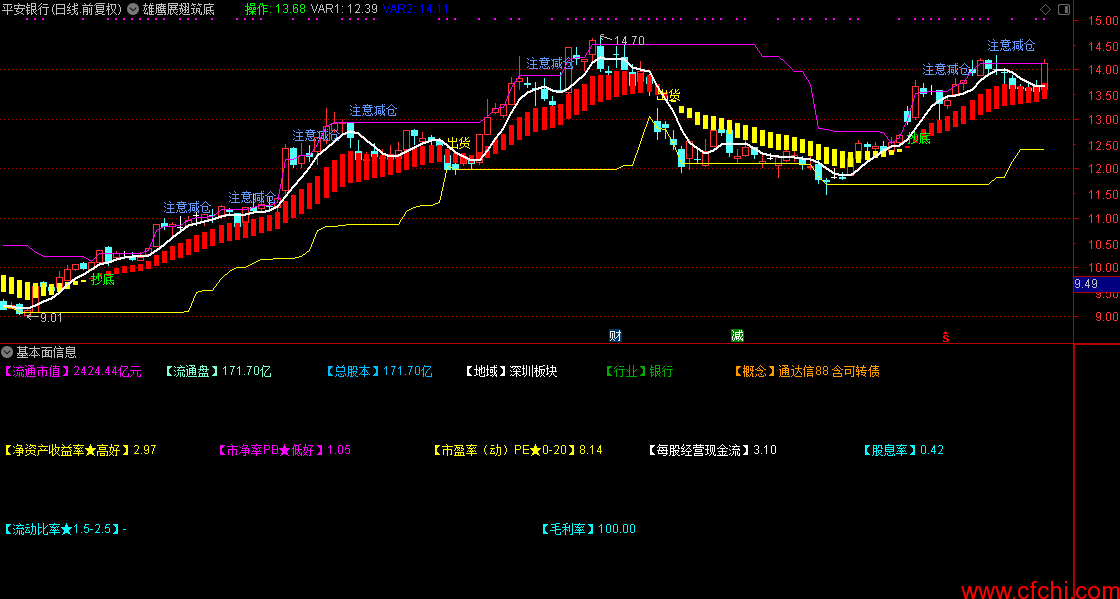Click the 基本面信息 panel title

point(46,352)
